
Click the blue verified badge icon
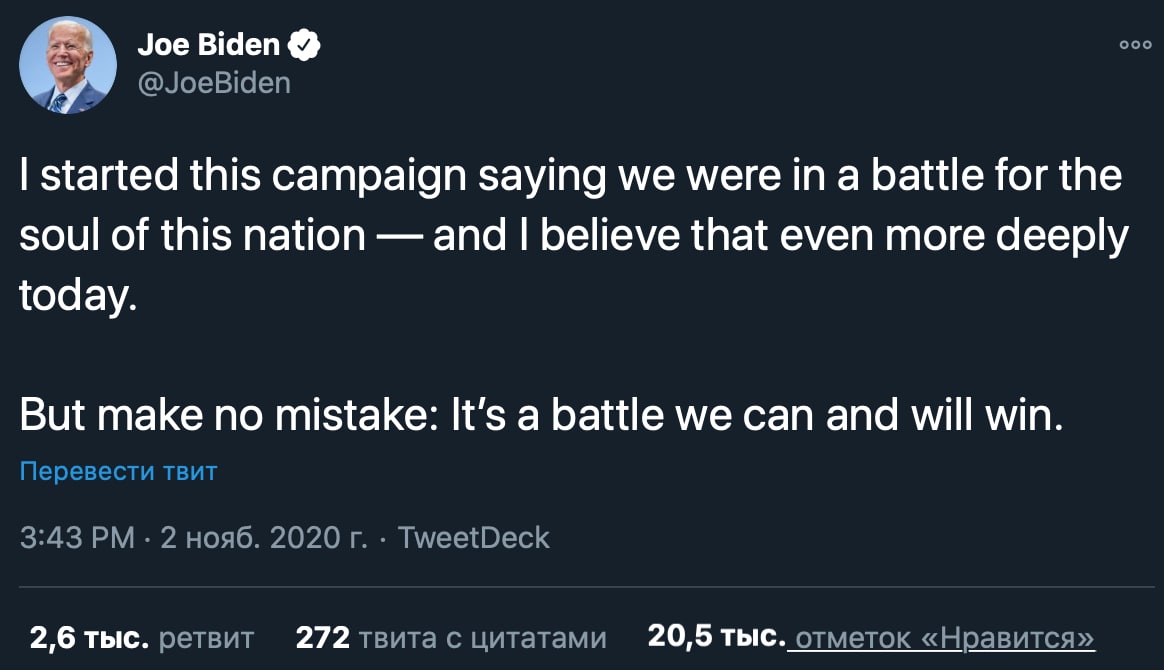click(x=304, y=45)
